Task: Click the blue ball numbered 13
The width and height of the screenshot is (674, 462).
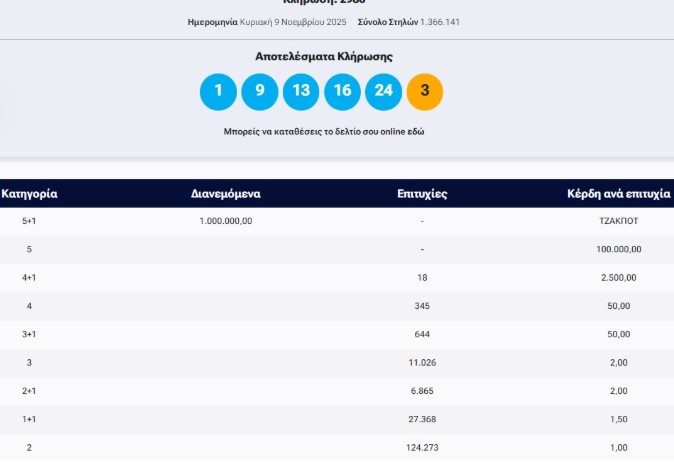Action: tap(301, 91)
